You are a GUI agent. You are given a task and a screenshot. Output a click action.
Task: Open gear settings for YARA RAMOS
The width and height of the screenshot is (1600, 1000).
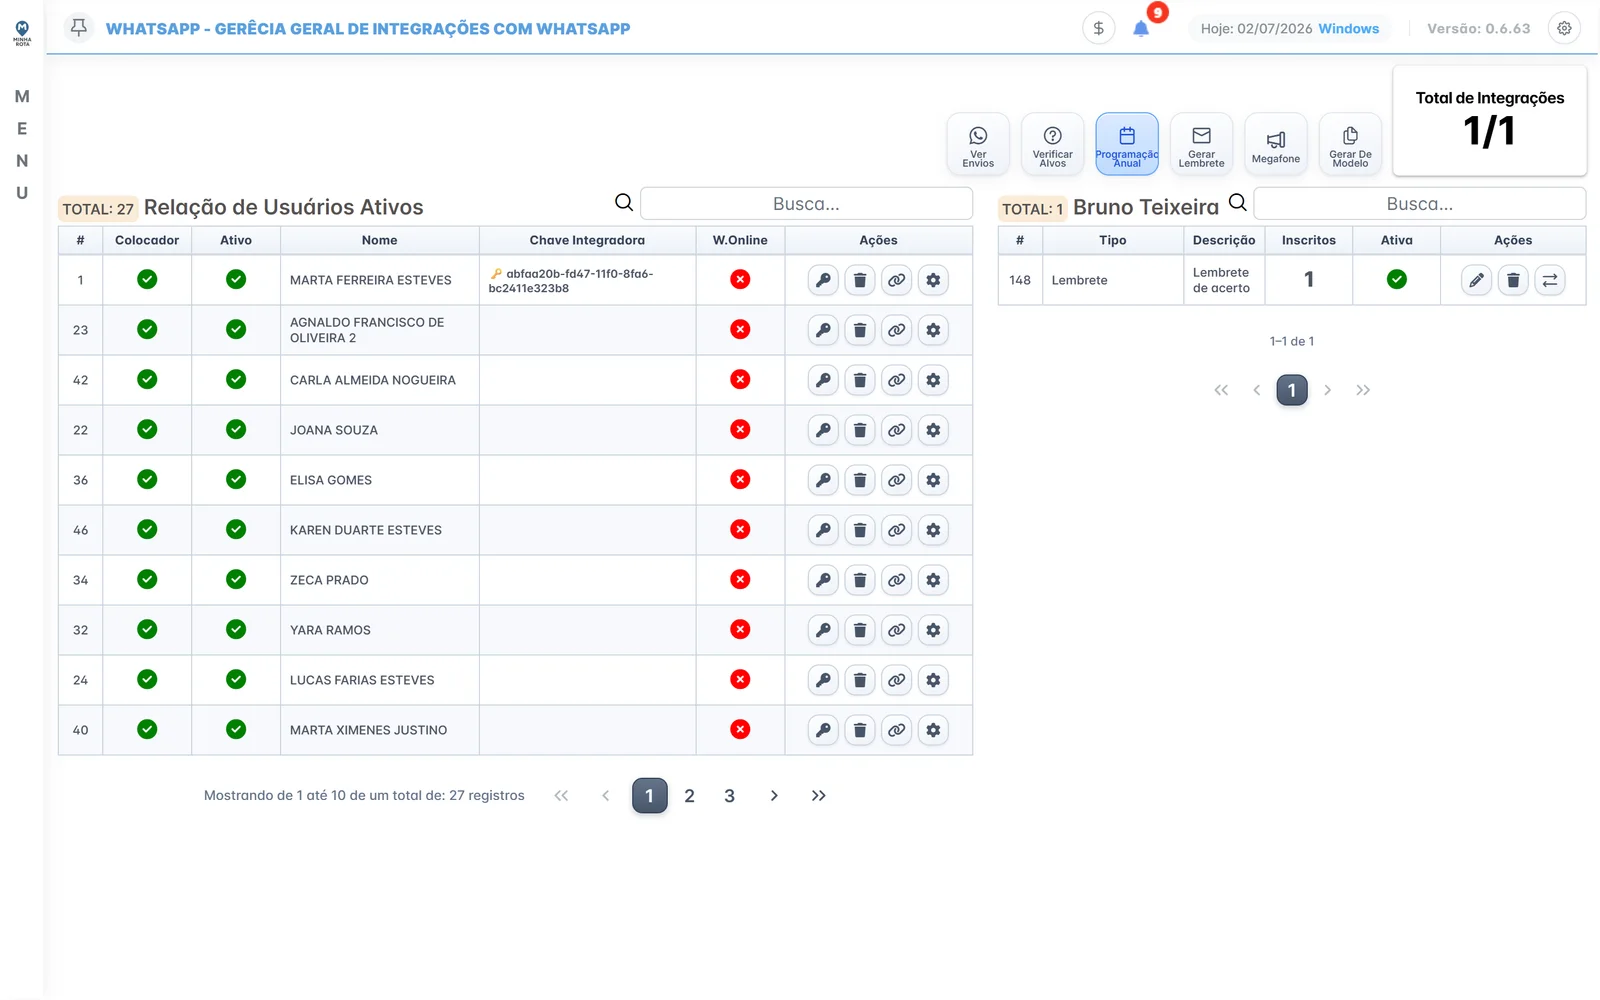(933, 630)
